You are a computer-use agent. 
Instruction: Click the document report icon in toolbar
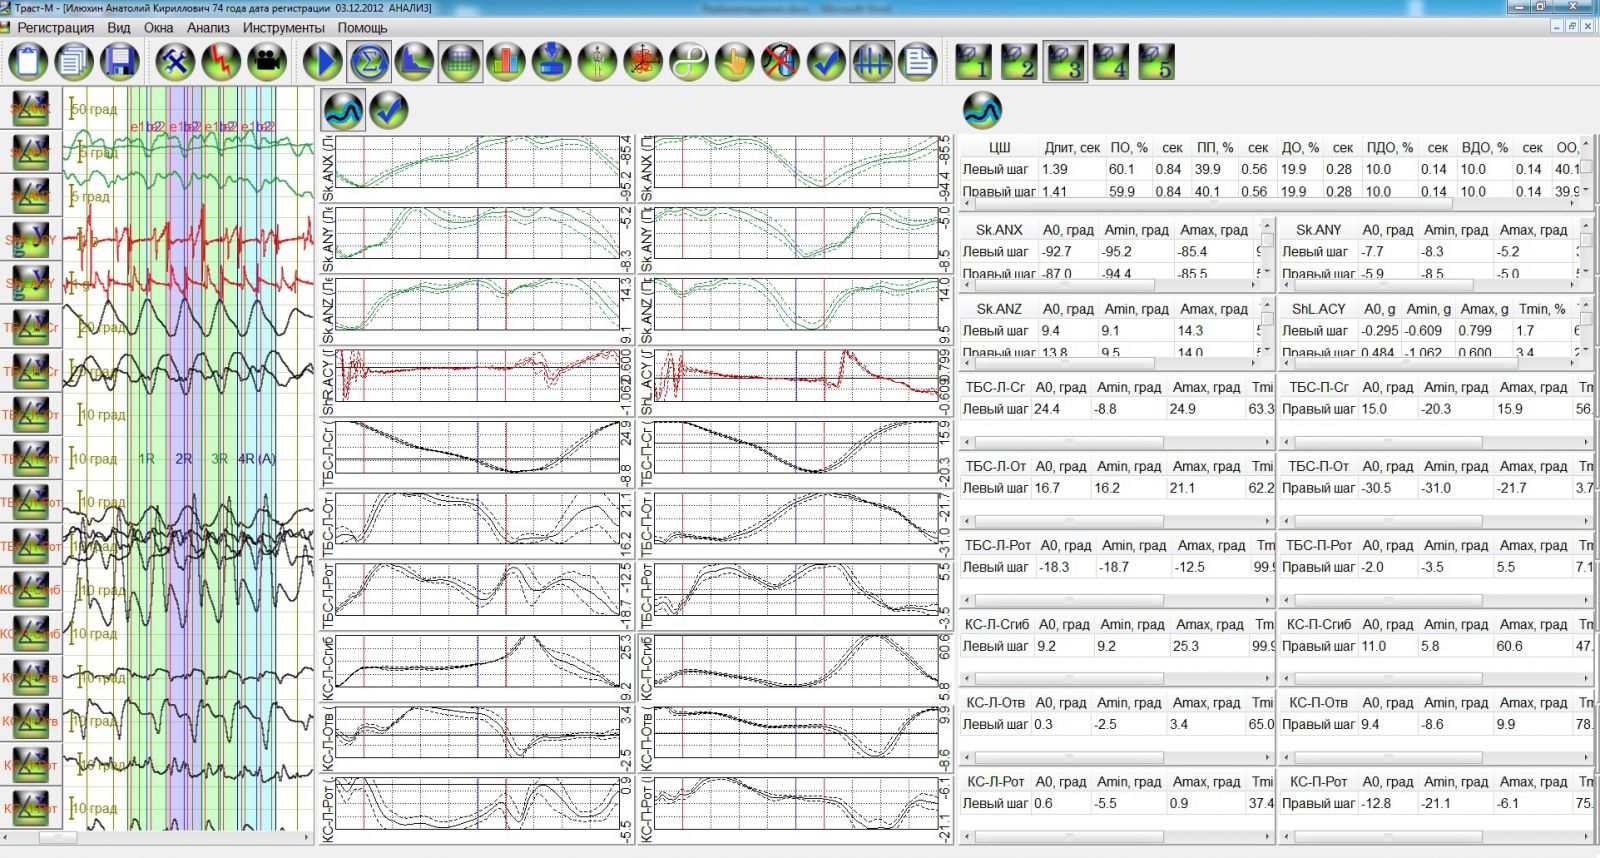[x=917, y=62]
